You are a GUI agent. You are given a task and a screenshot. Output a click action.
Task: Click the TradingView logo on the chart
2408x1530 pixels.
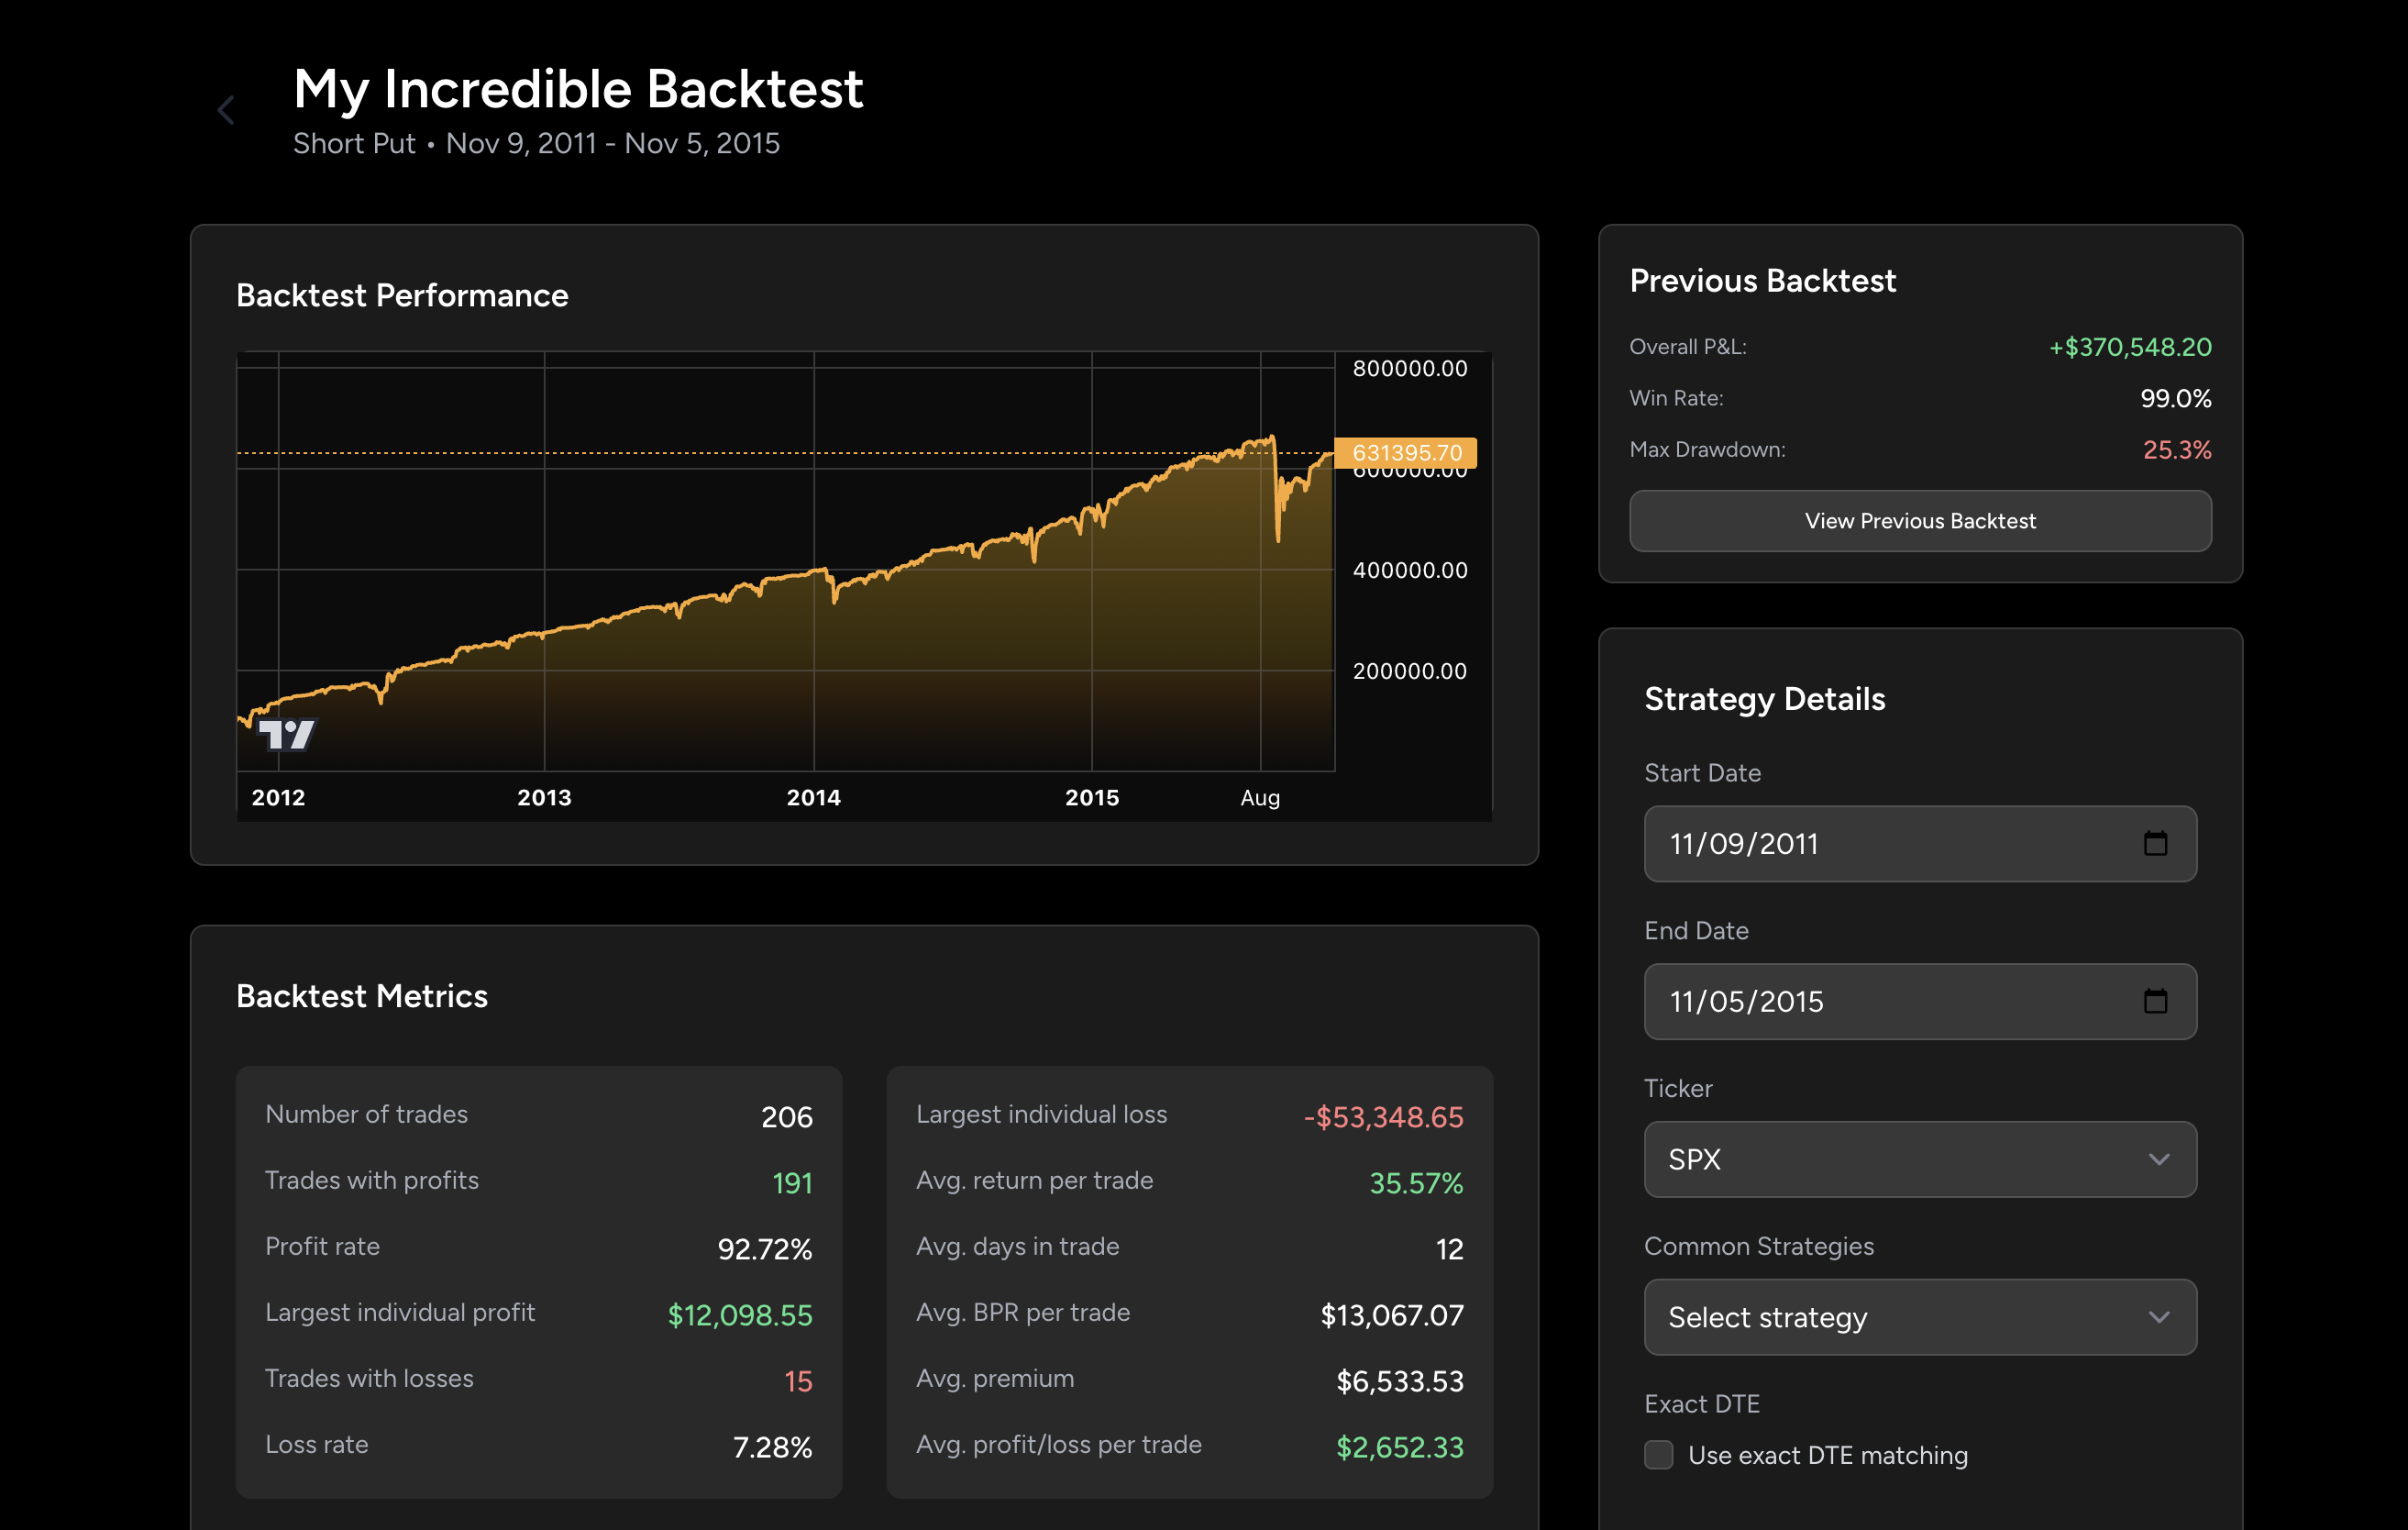pos(286,734)
